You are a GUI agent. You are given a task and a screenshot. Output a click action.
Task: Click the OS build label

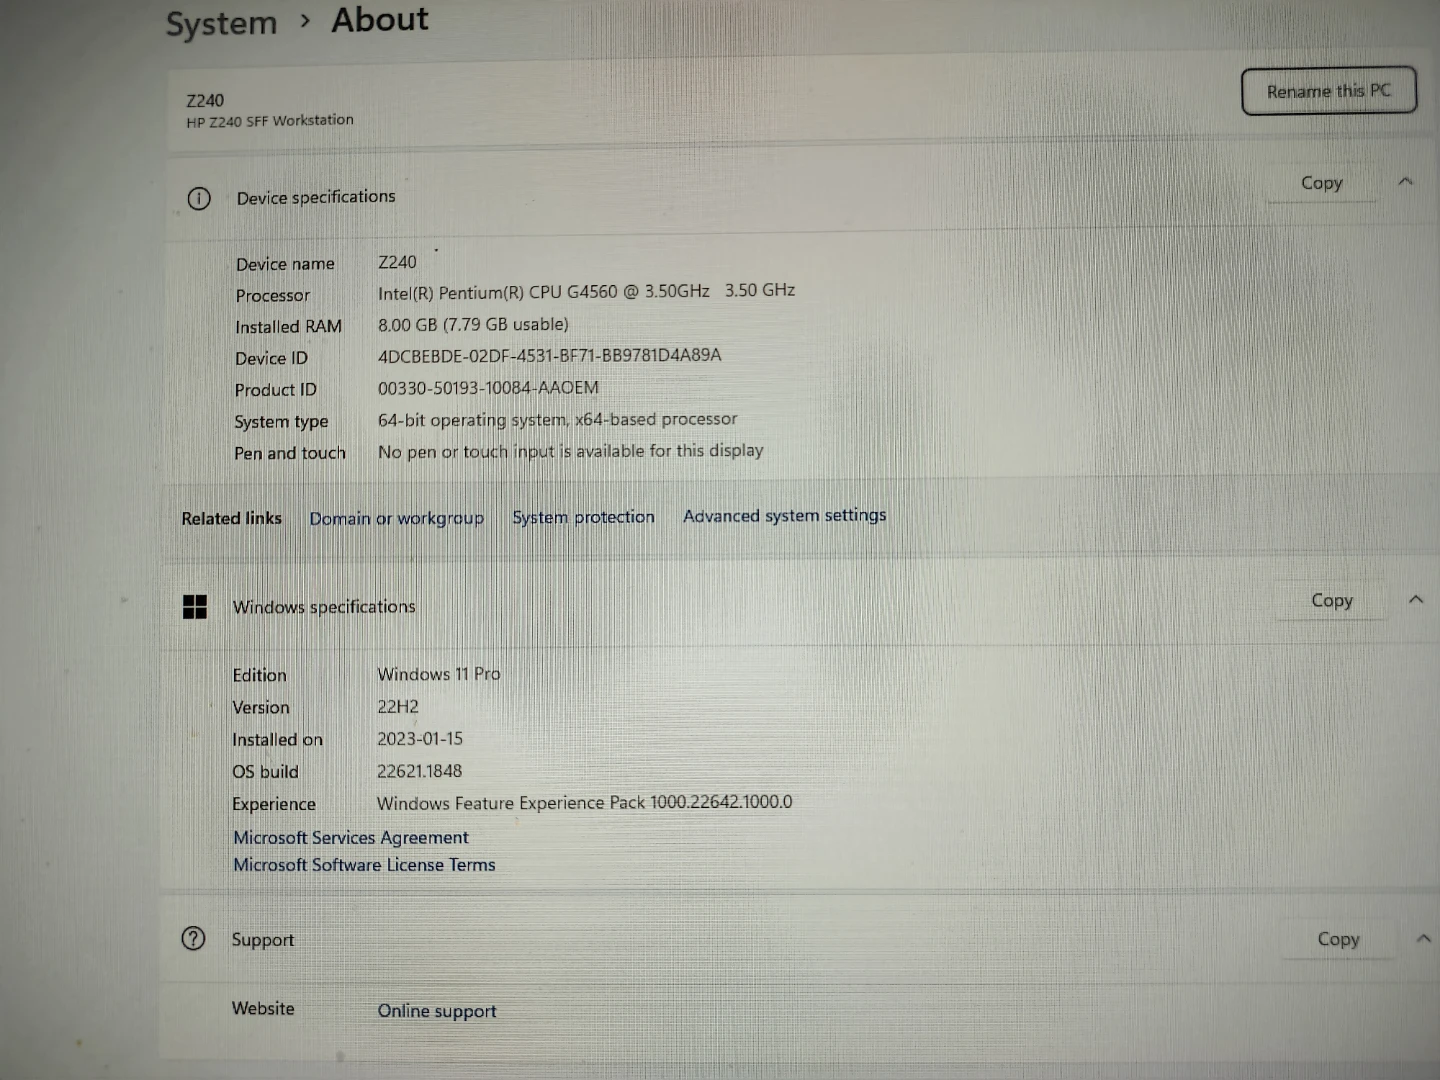pos(265,772)
